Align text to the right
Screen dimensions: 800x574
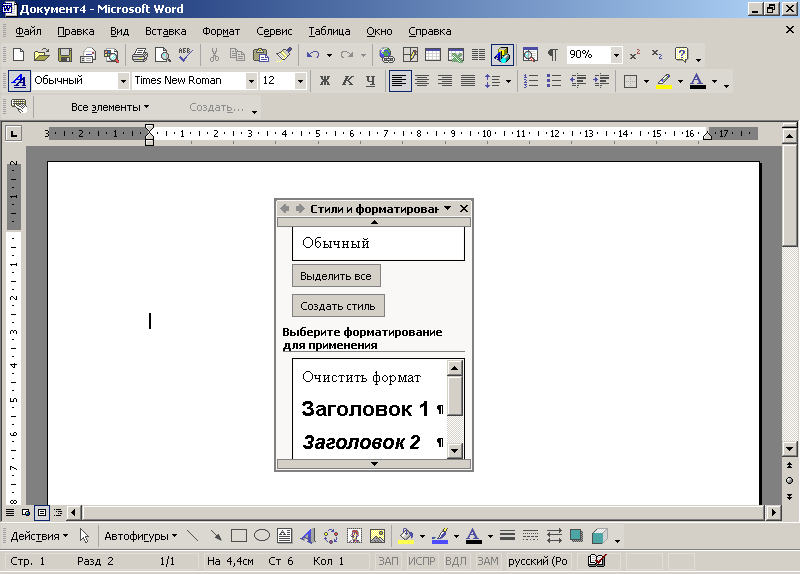pos(445,81)
